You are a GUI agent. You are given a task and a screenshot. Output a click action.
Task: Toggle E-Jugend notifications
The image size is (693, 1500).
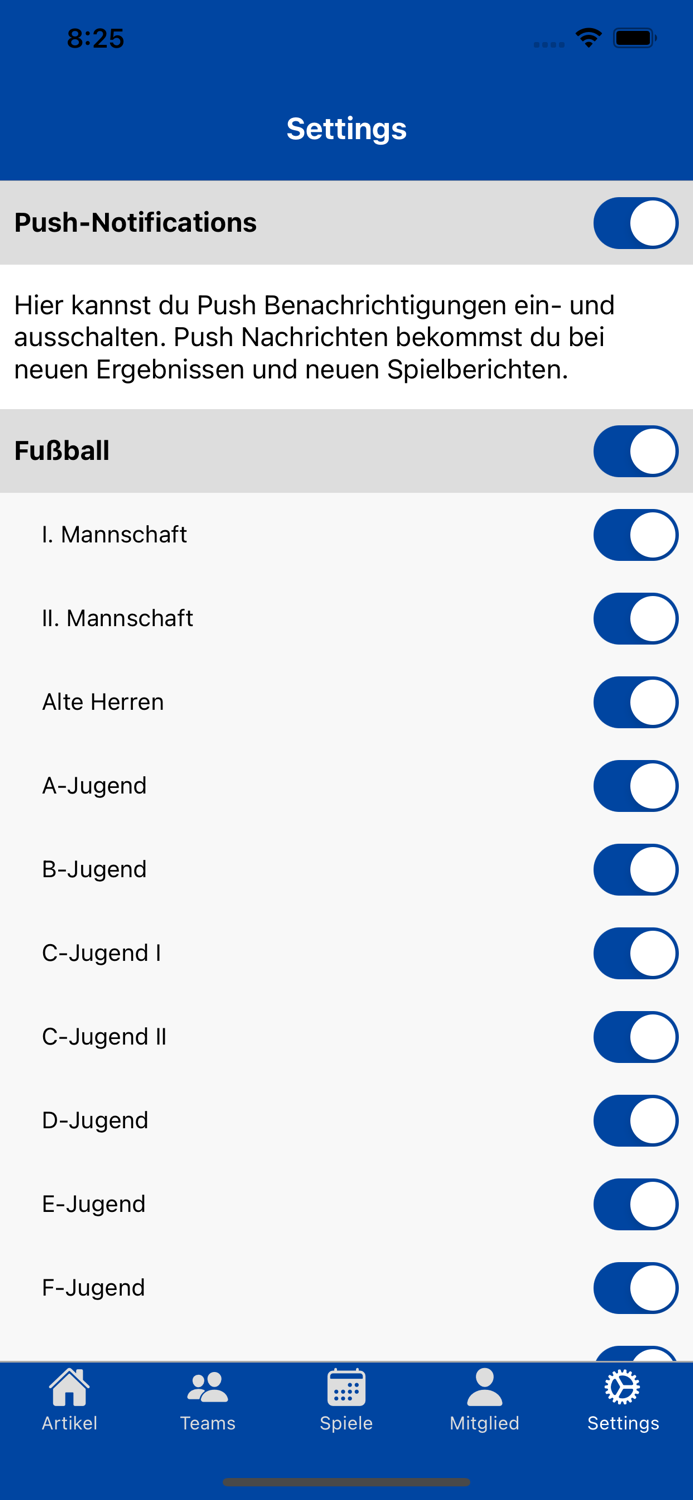coord(635,1204)
